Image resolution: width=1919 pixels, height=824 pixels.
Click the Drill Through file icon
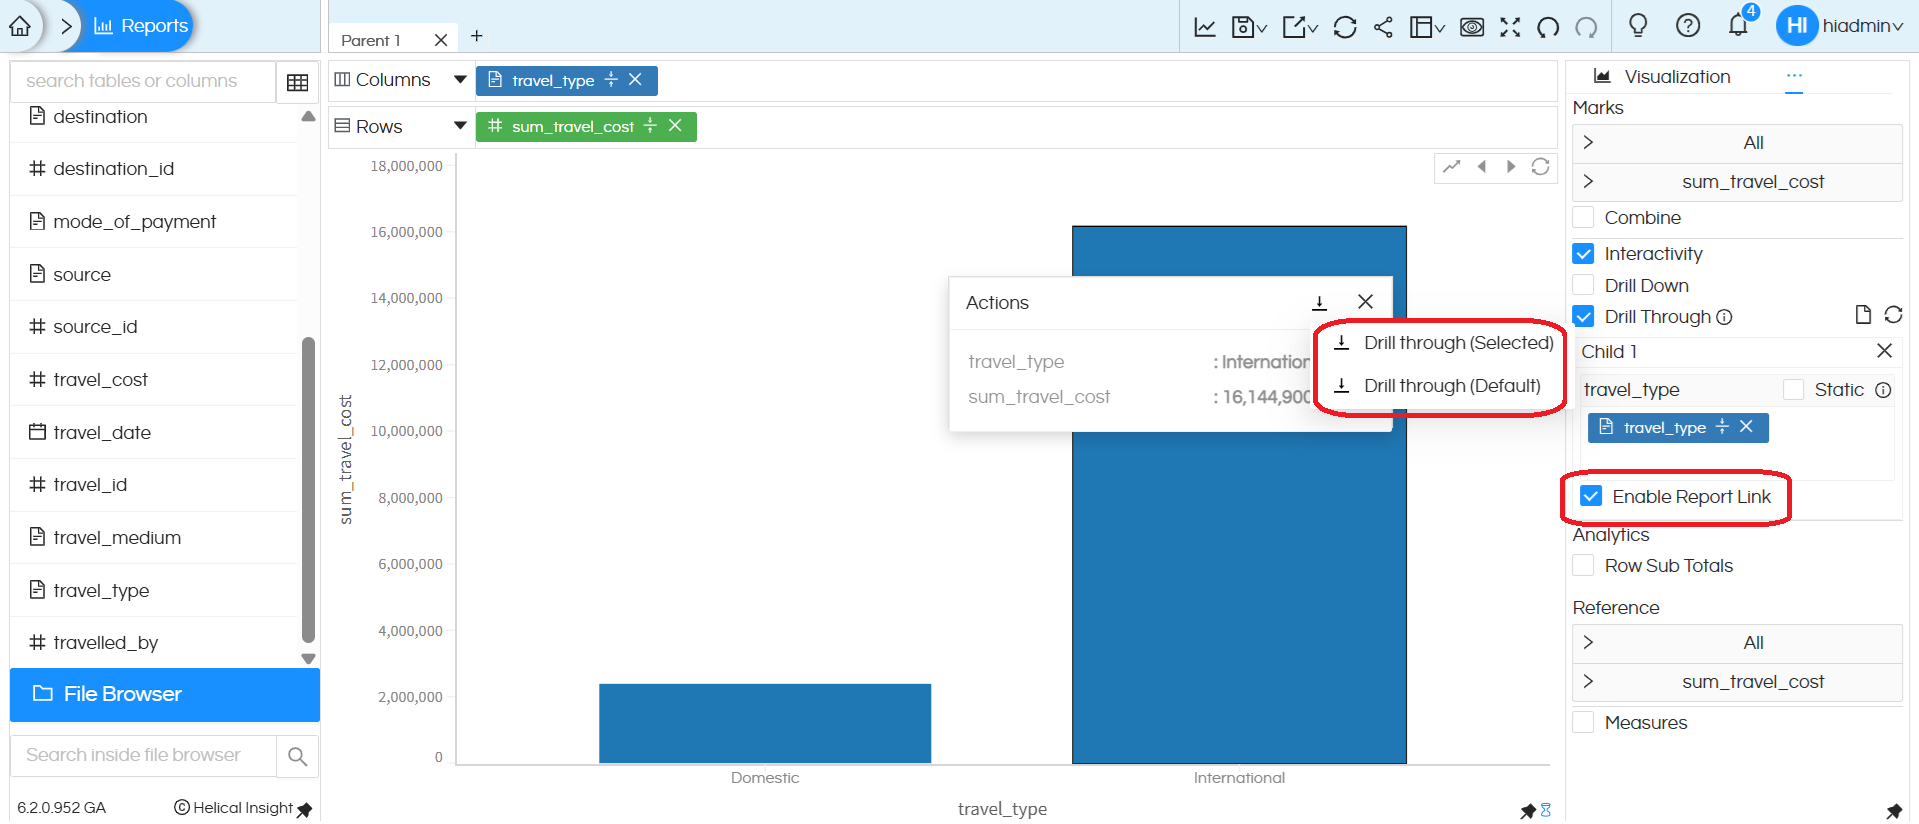(x=1863, y=315)
